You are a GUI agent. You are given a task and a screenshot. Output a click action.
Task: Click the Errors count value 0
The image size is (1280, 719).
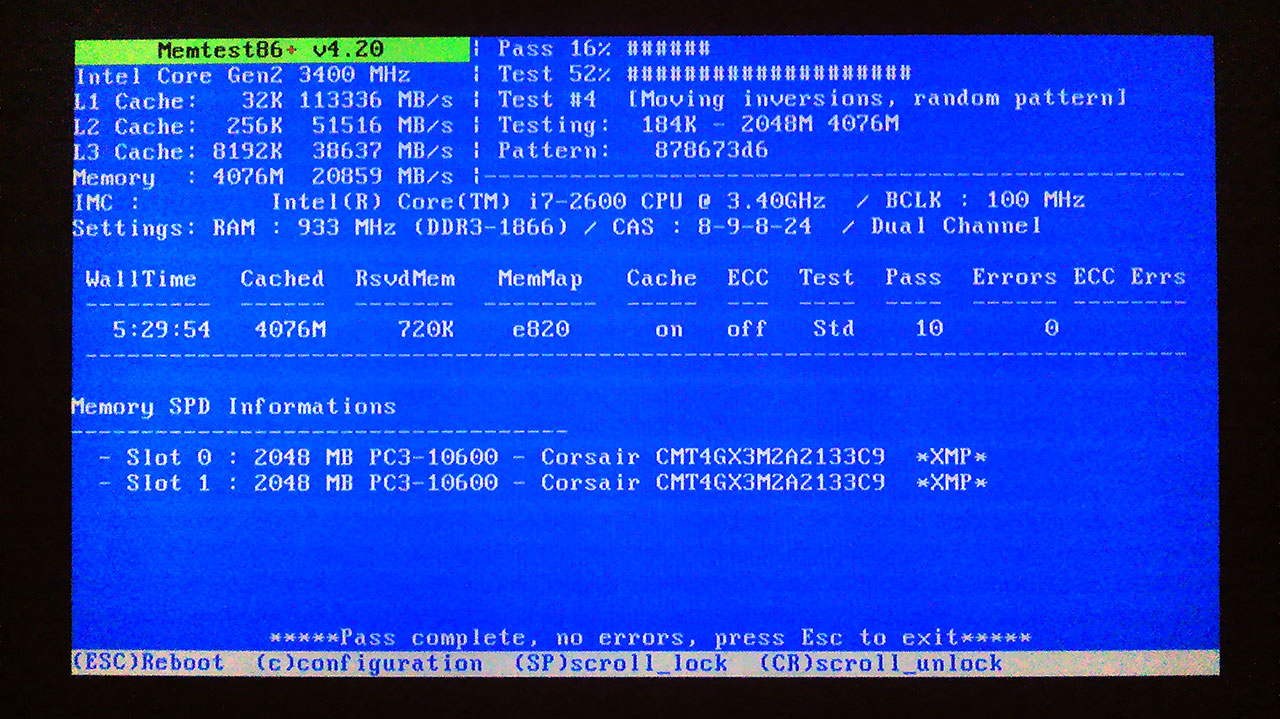click(1051, 328)
